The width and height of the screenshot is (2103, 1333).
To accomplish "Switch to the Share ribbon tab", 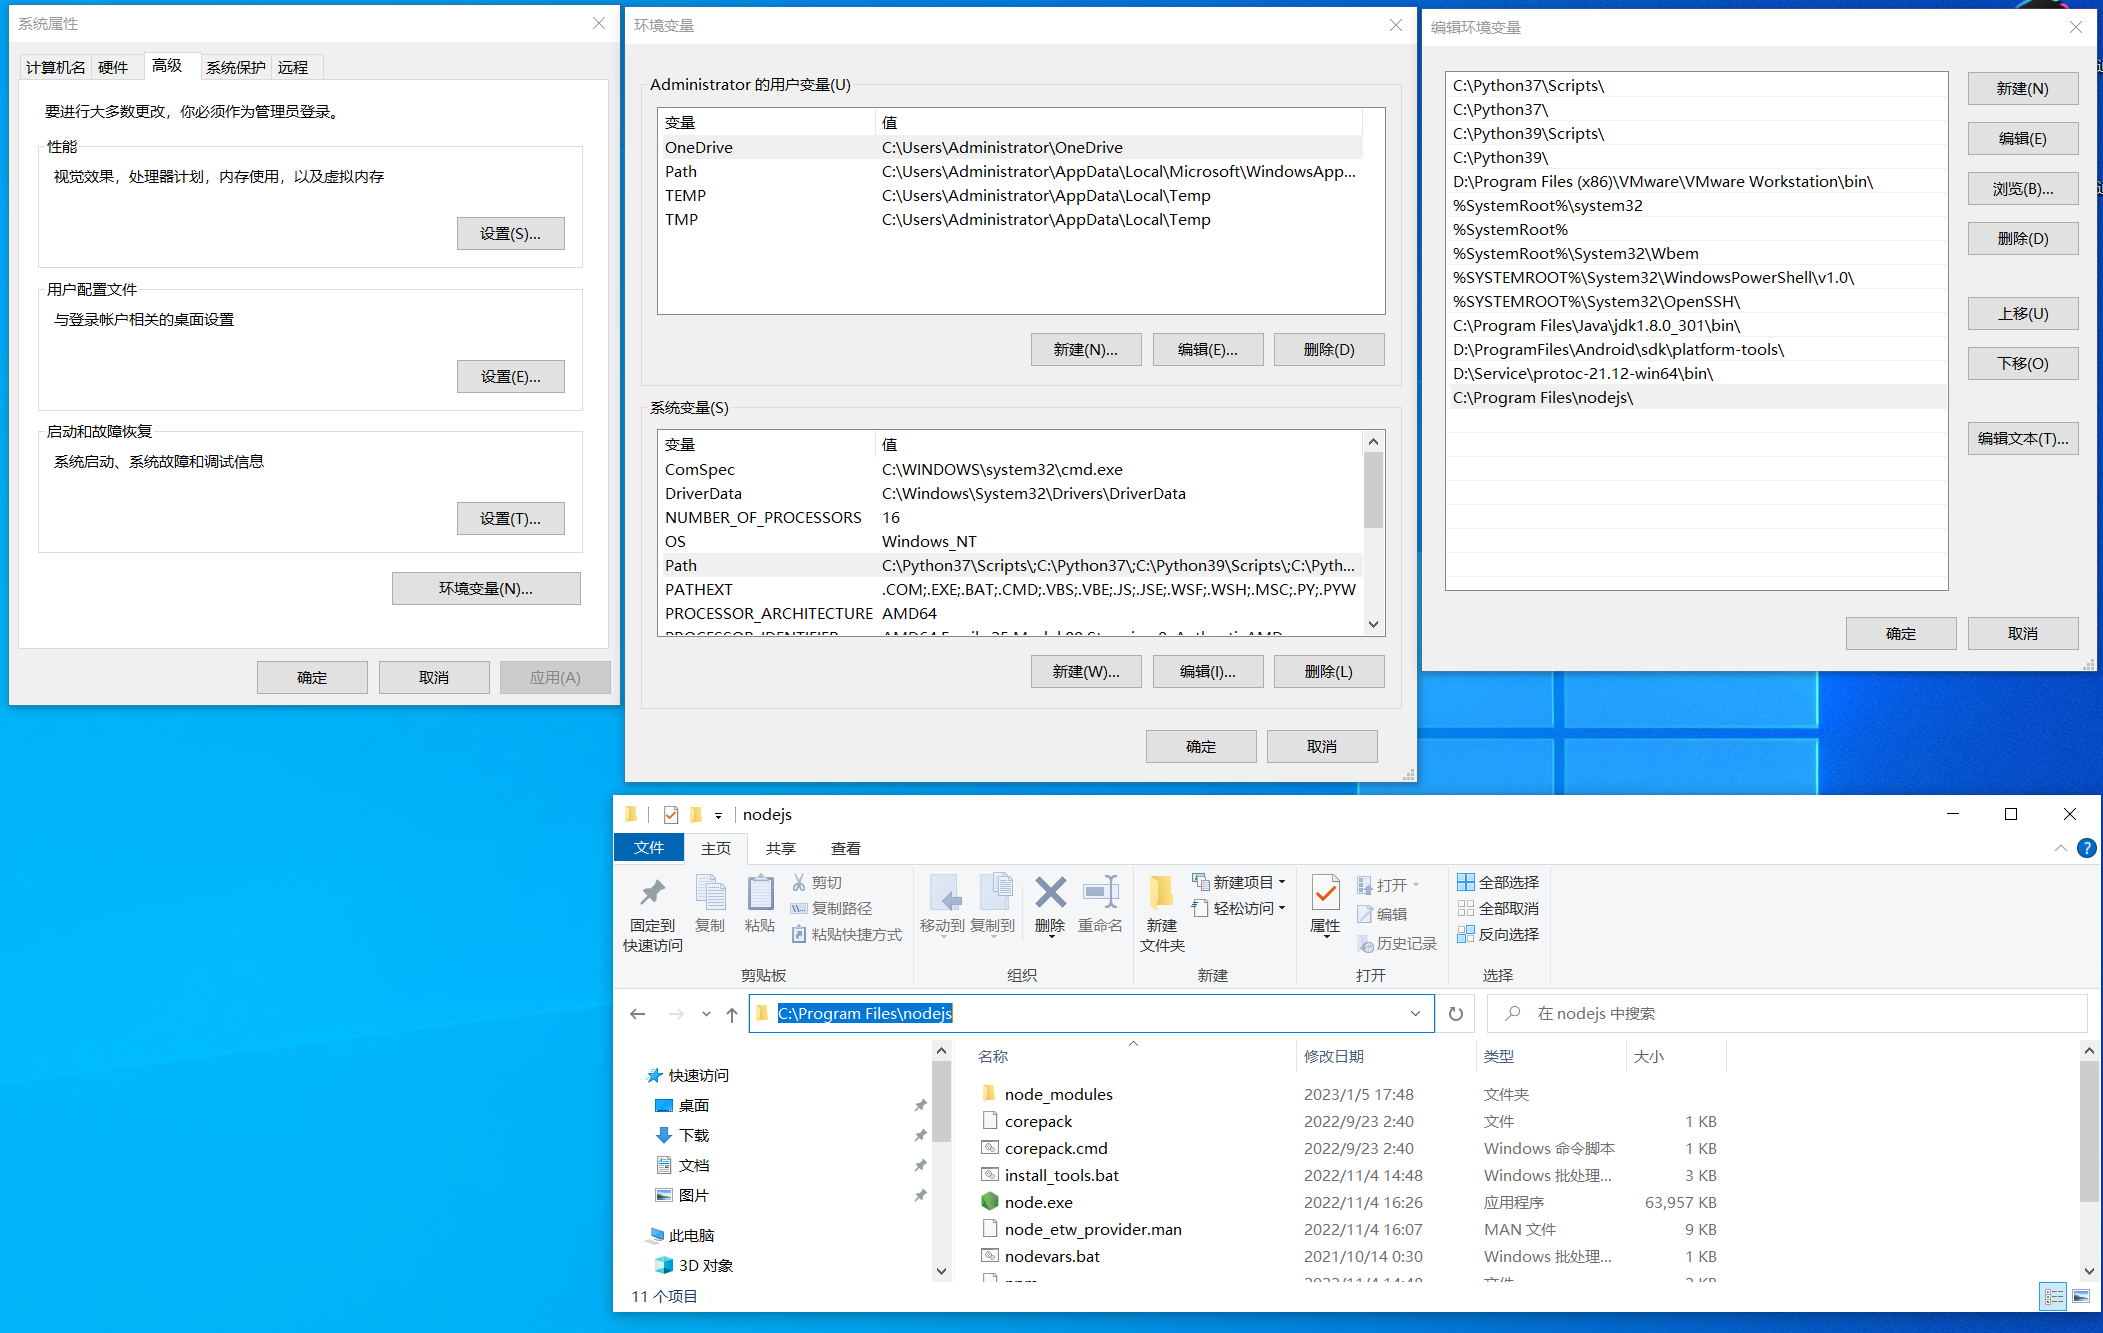I will pyautogui.click(x=781, y=848).
